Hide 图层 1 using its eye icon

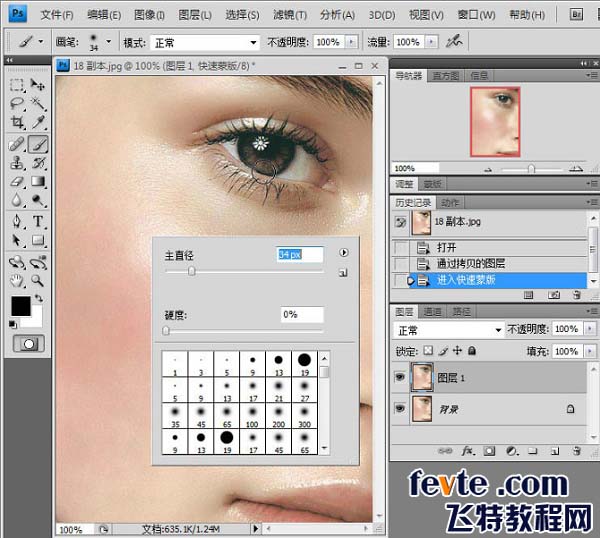401,378
